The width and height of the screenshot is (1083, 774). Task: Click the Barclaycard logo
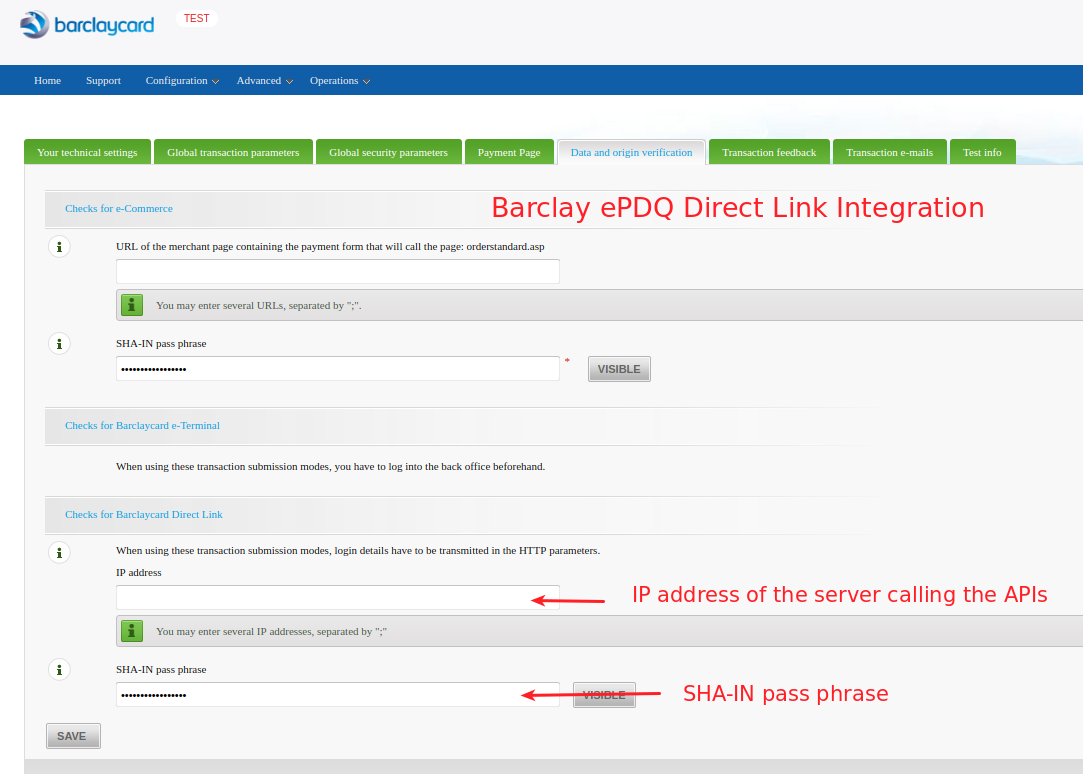pyautogui.click(x=88, y=25)
